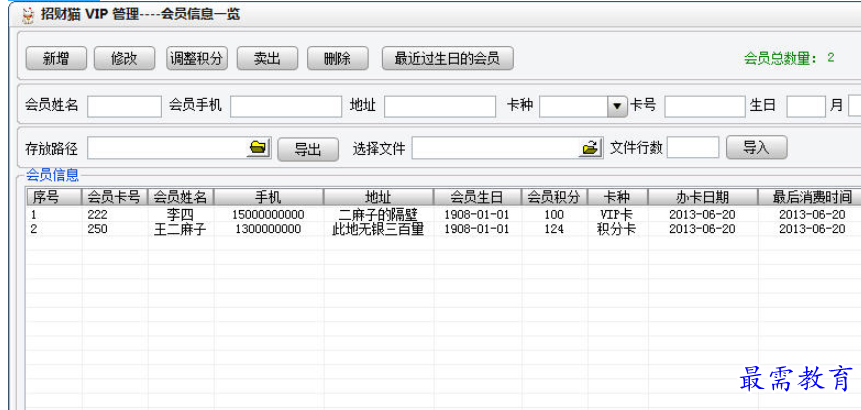The image size is (861, 410).
Task: Focus the 会员姓名 input field
Action: coord(124,106)
